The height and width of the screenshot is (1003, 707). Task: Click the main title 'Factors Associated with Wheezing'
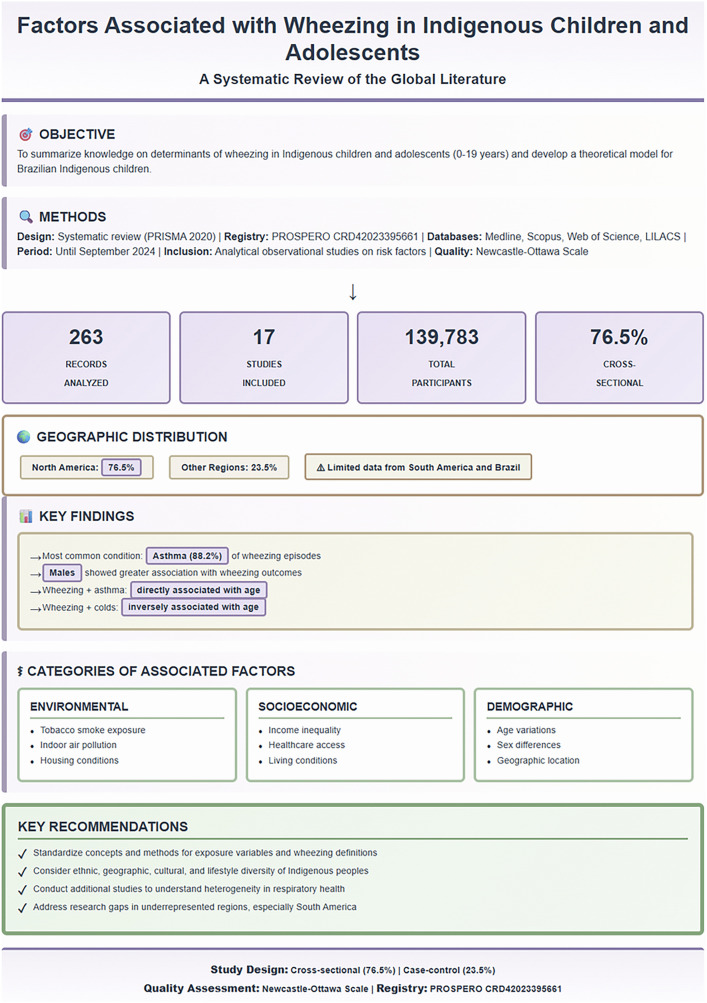tap(353, 38)
